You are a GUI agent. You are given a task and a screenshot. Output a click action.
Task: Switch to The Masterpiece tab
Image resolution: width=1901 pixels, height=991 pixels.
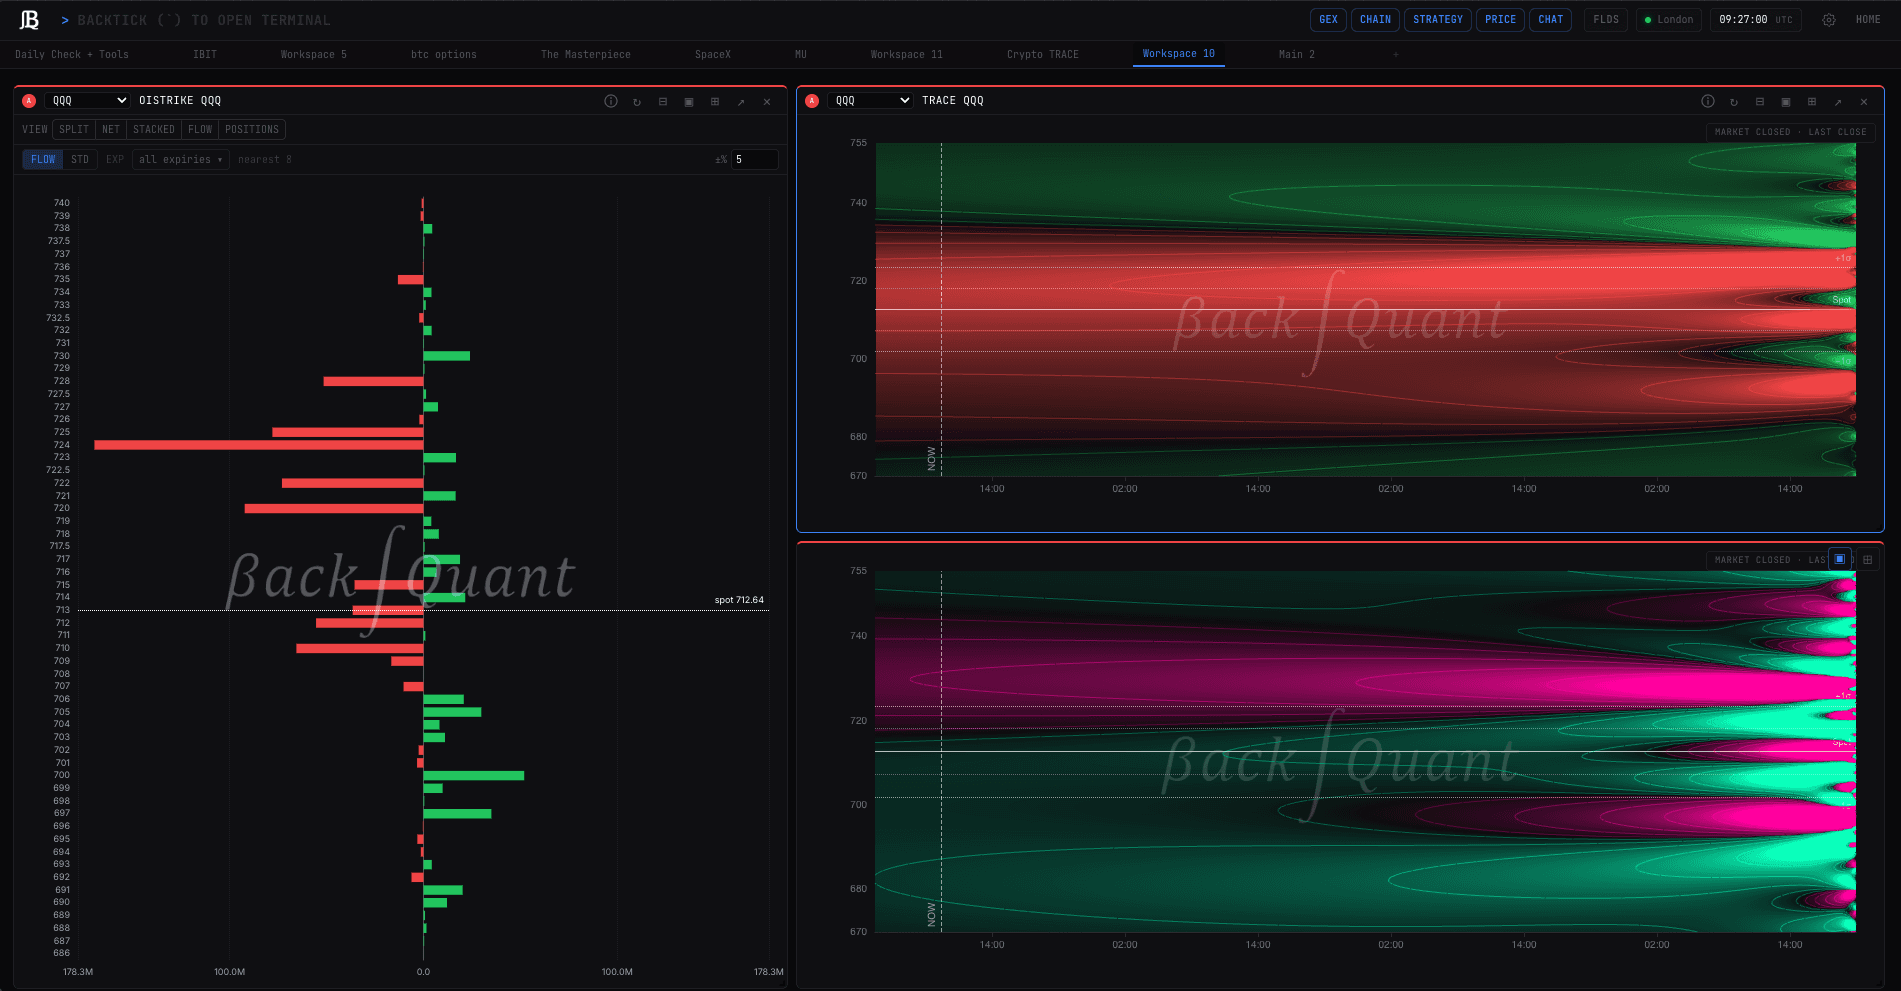tap(586, 55)
